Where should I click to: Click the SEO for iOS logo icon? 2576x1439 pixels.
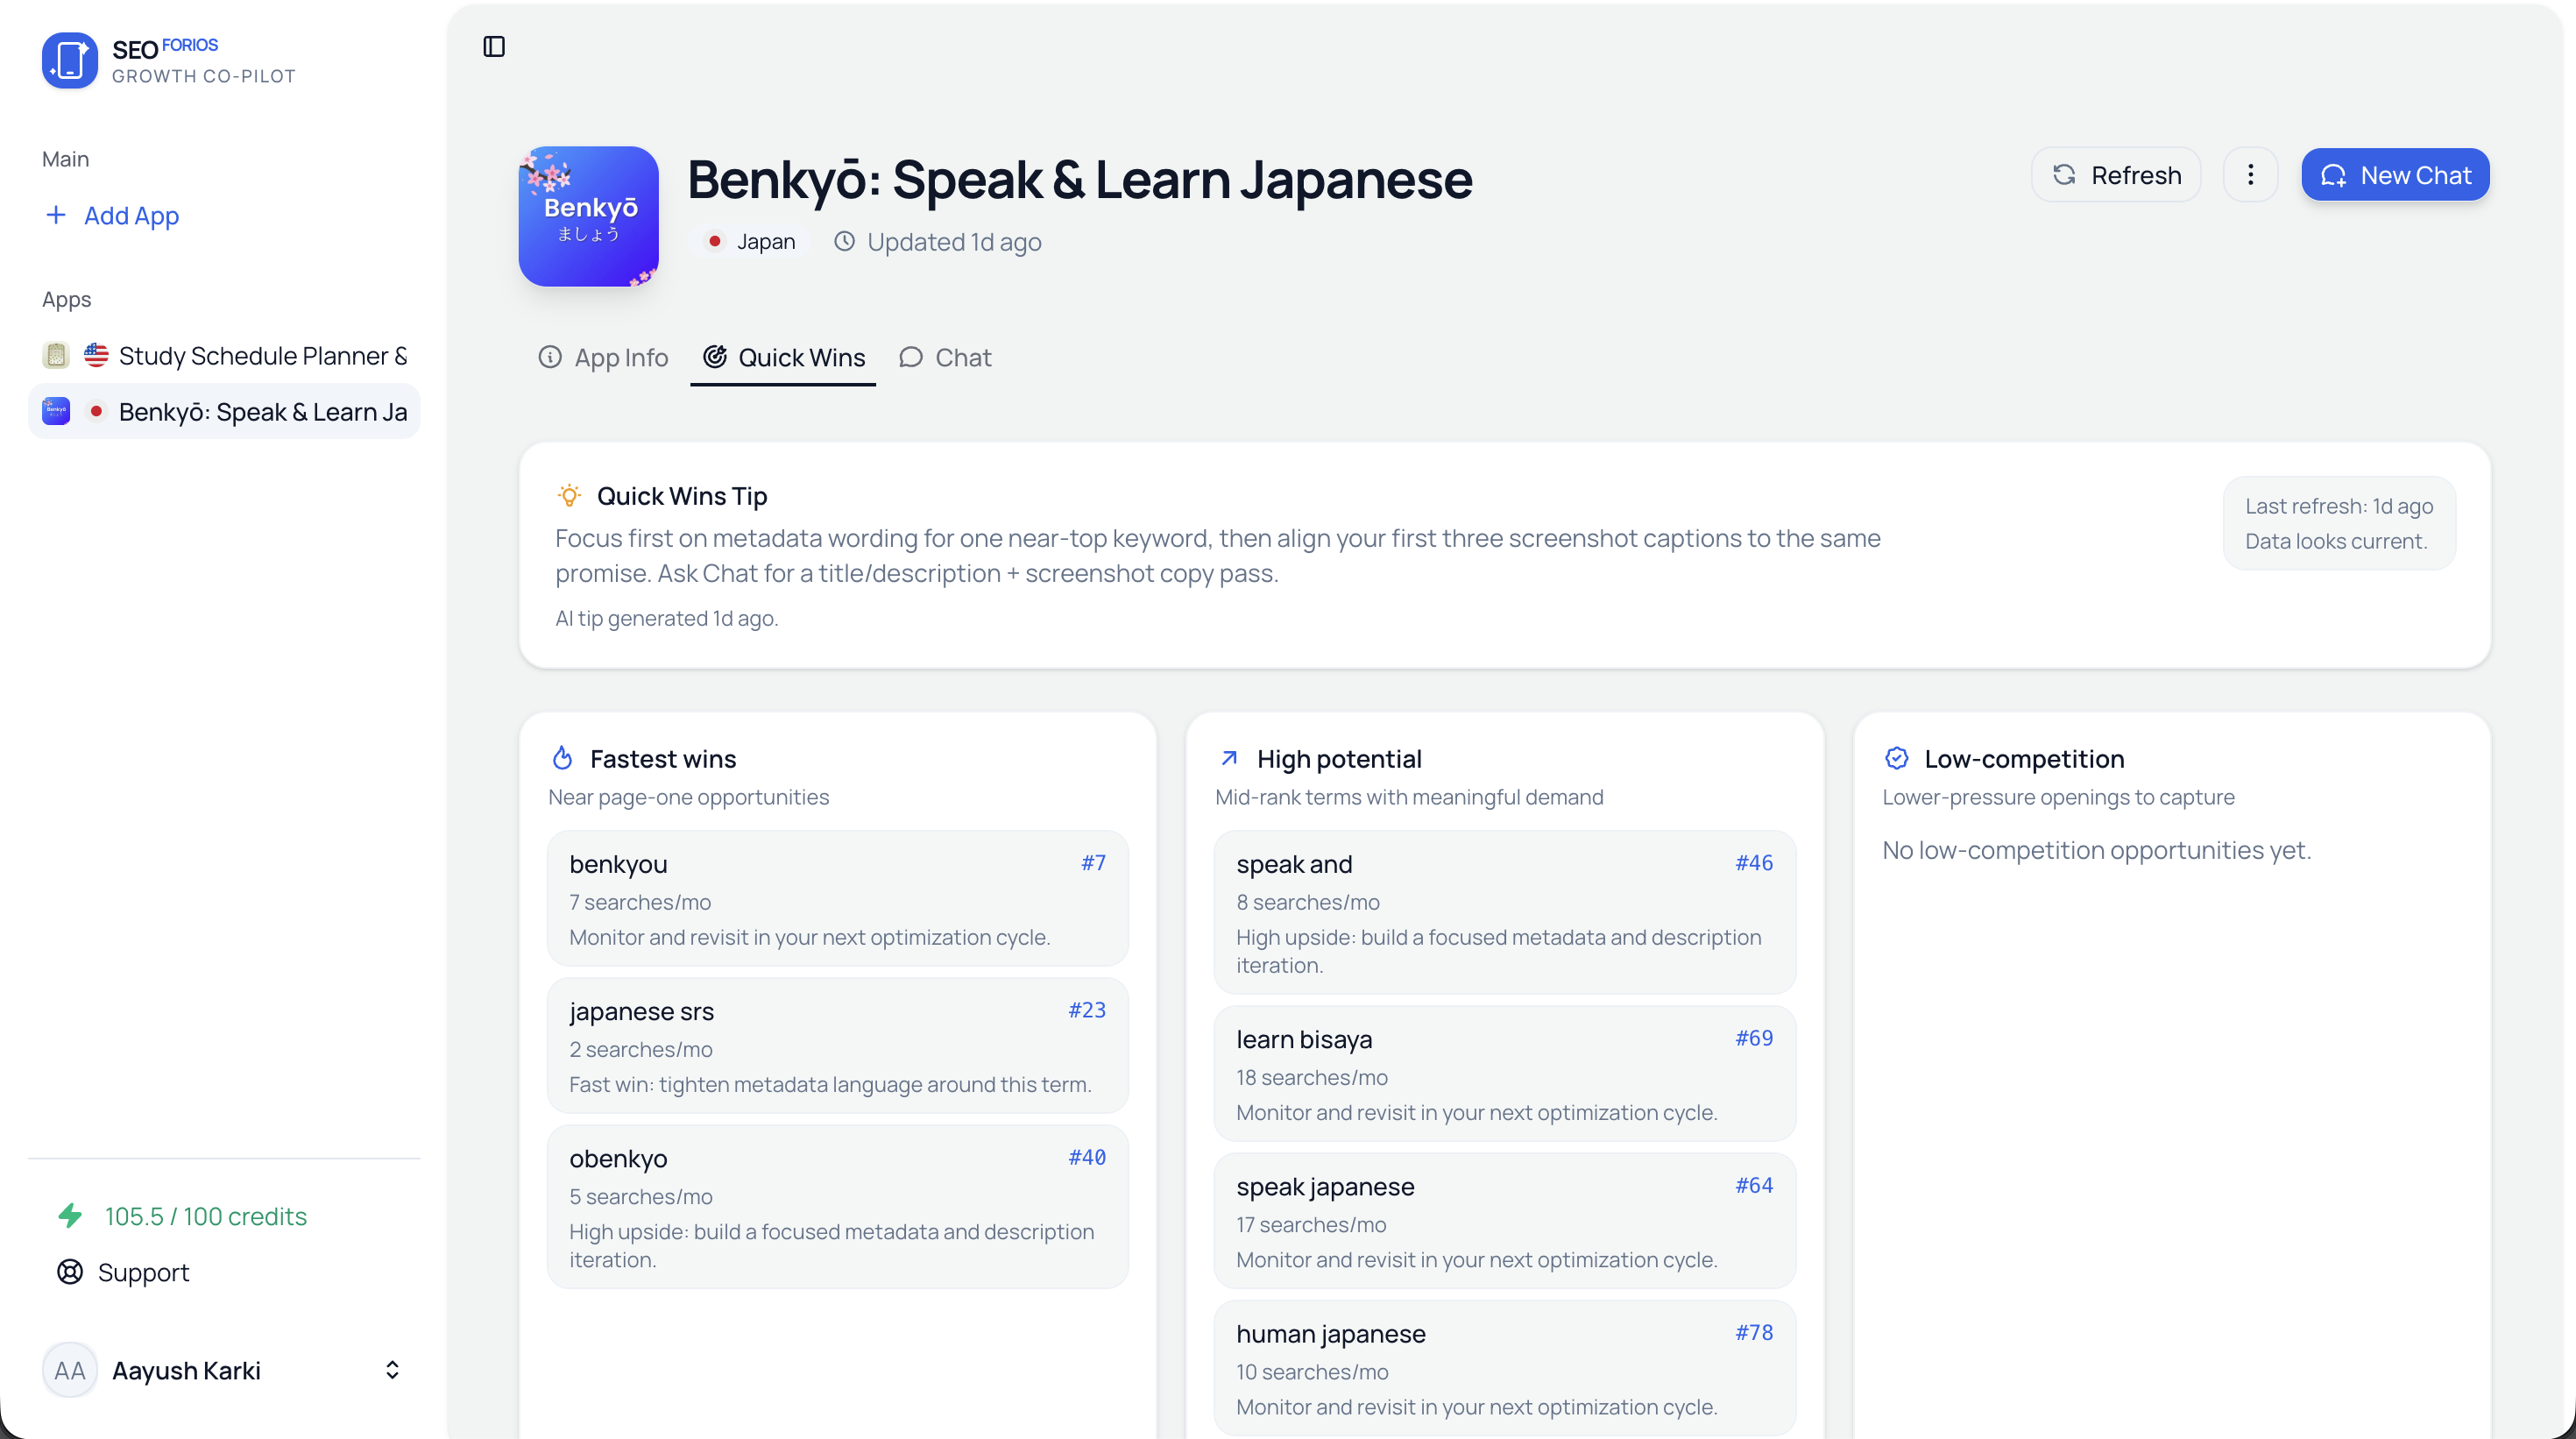tap(69, 60)
